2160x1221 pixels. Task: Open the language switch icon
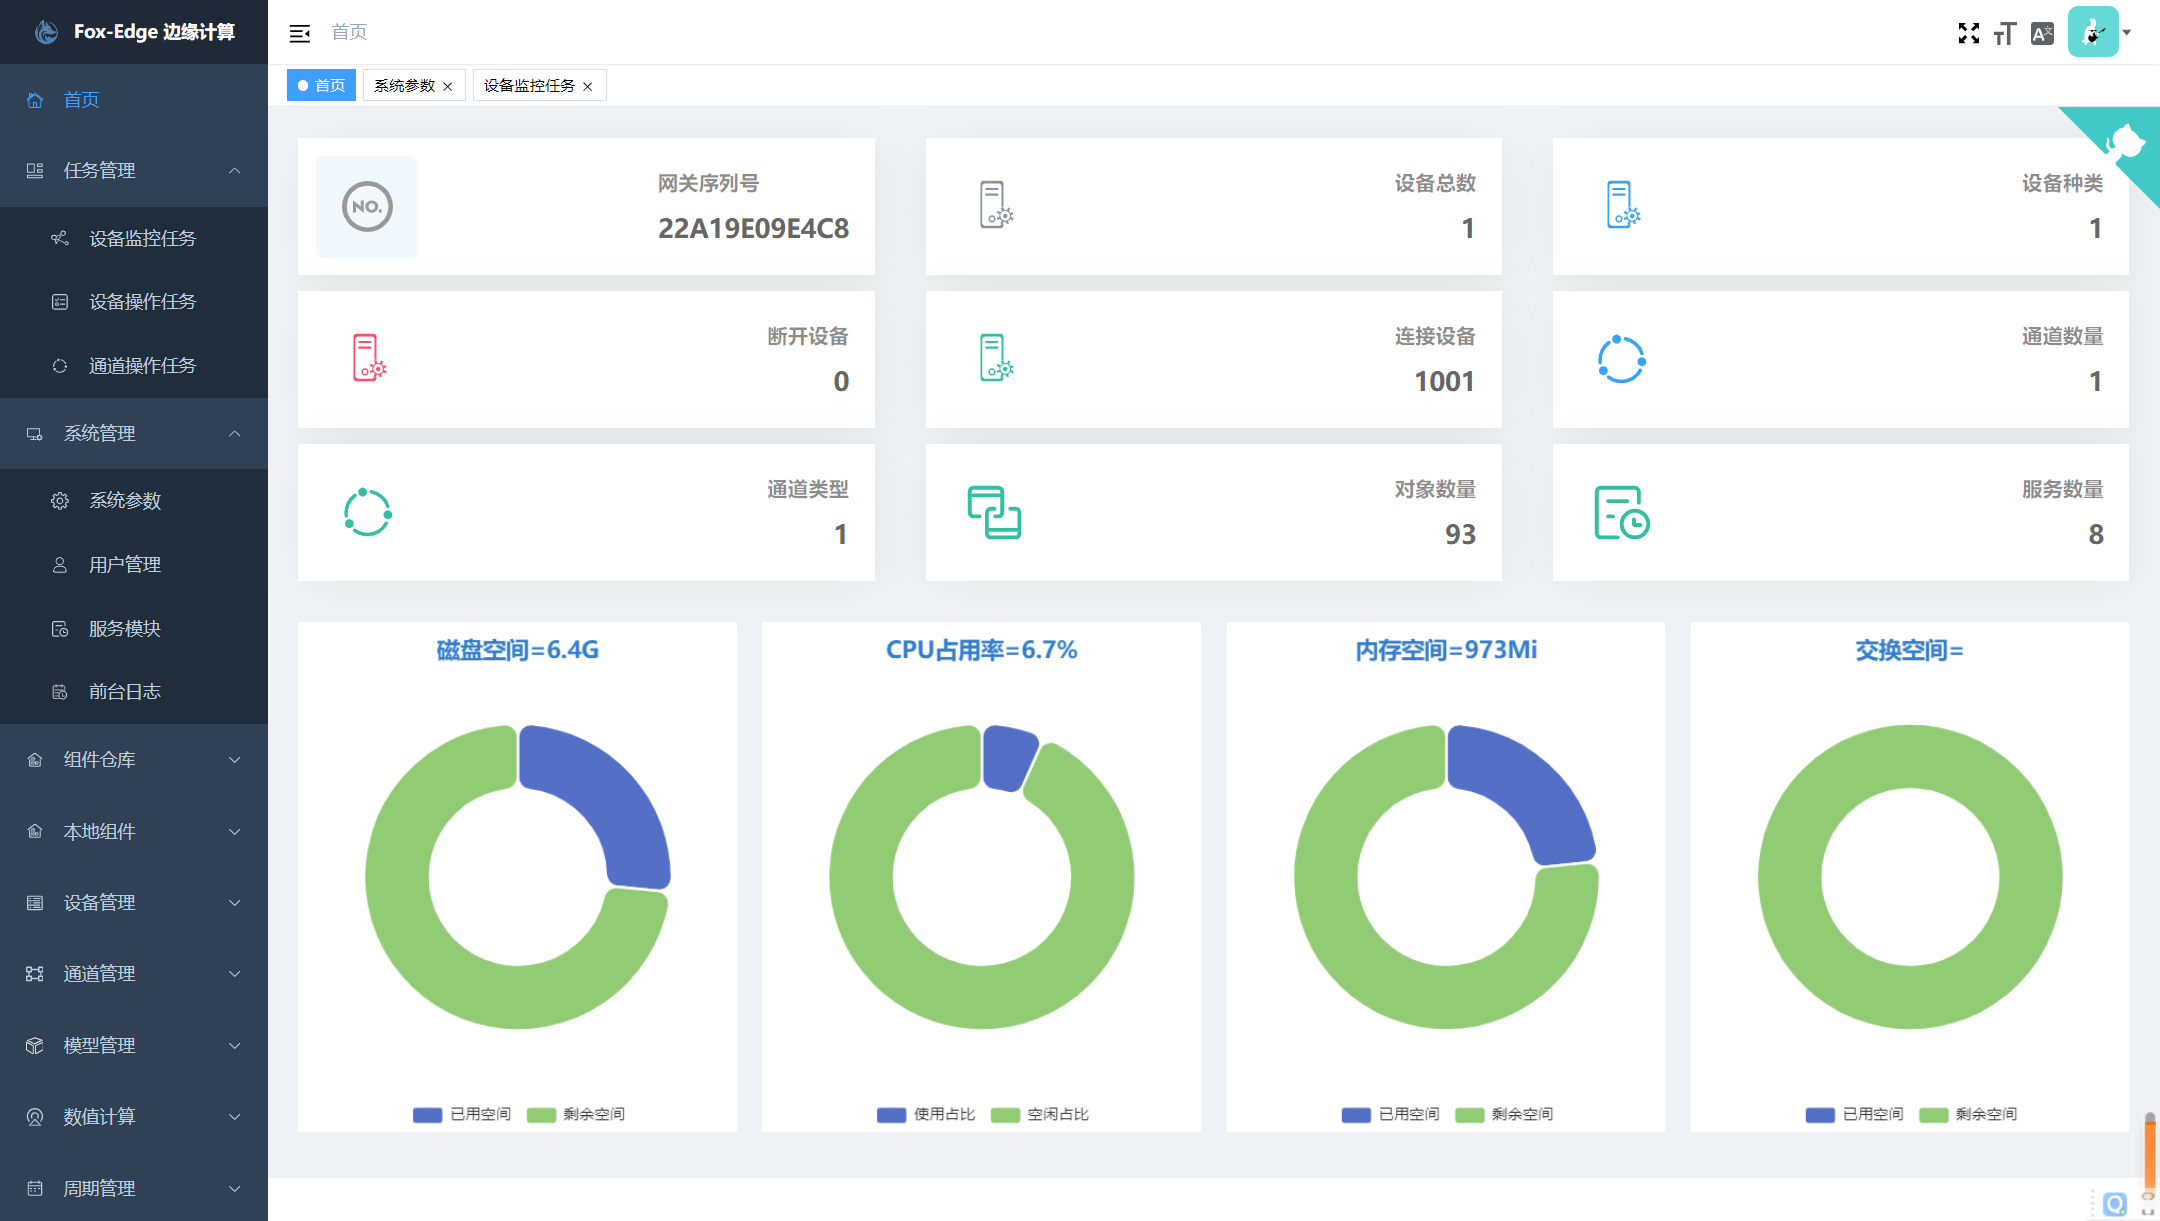tap(2042, 33)
